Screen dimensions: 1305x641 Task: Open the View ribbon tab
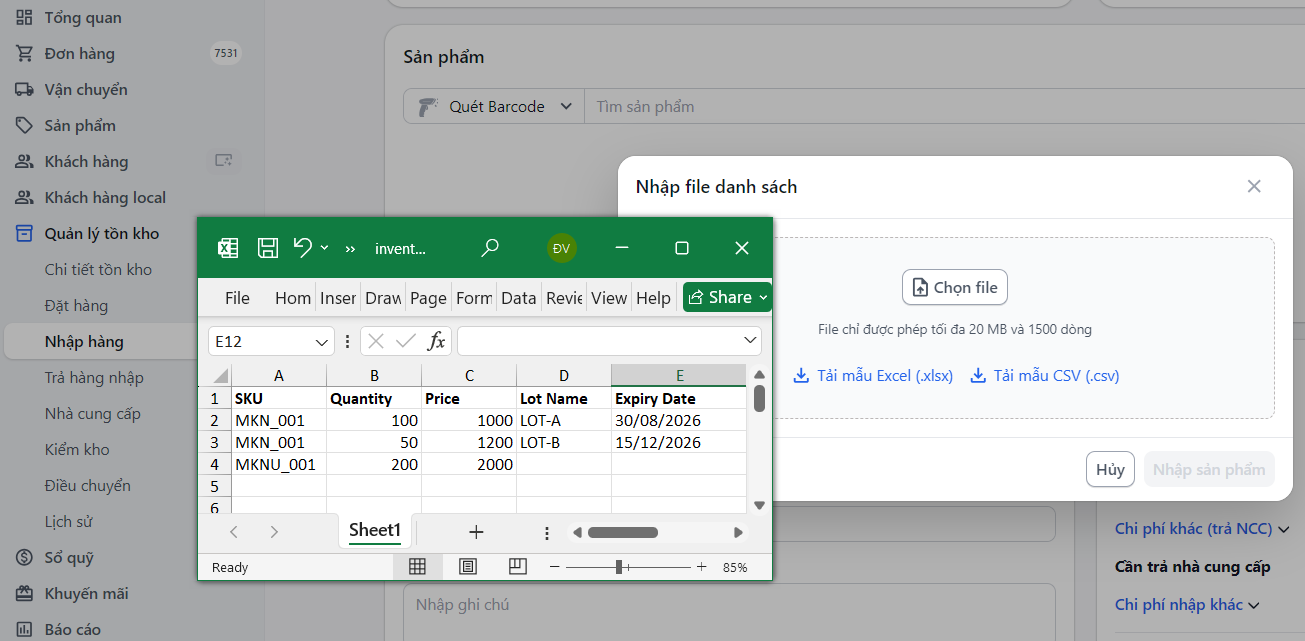pyautogui.click(x=609, y=298)
